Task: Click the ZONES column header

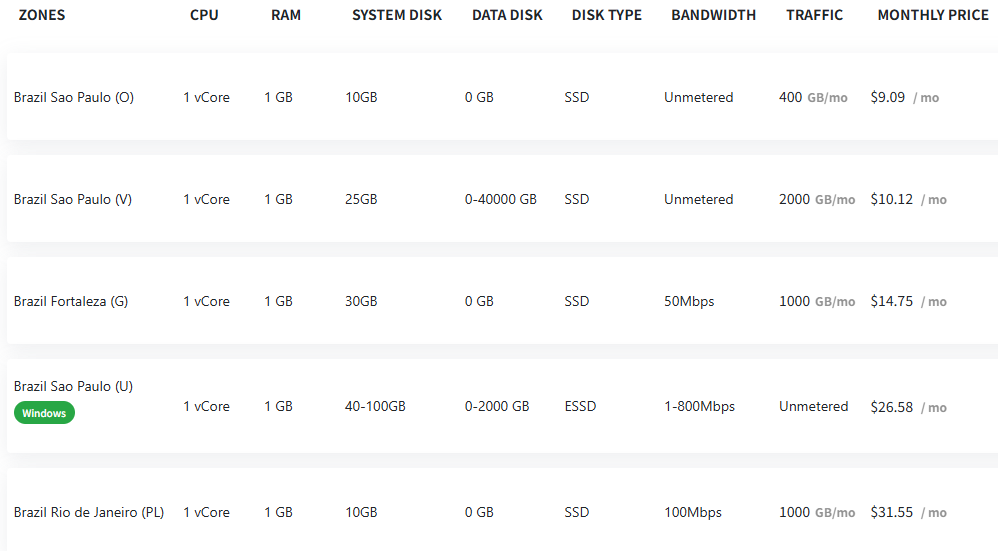Action: [x=42, y=15]
